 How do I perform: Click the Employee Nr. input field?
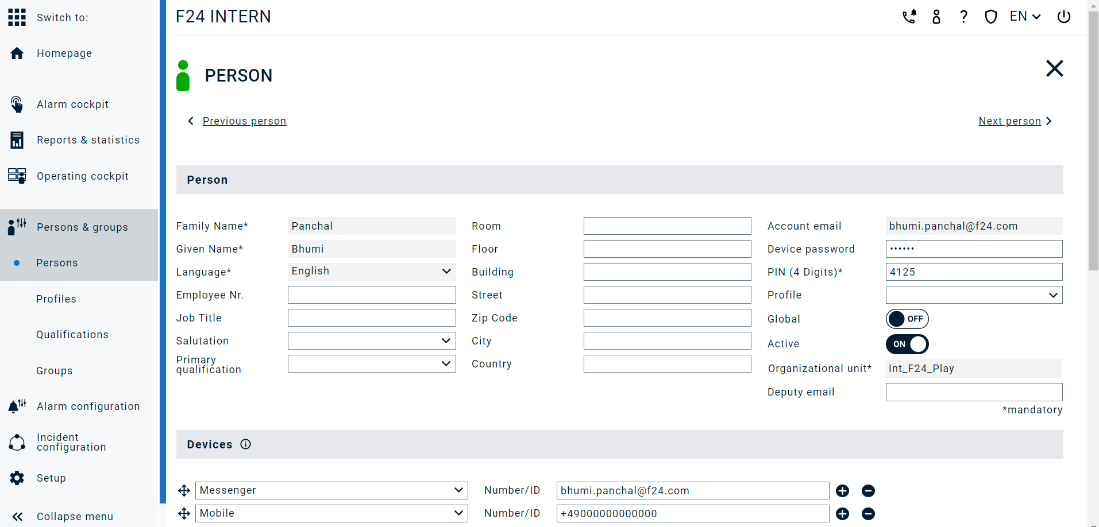371,295
